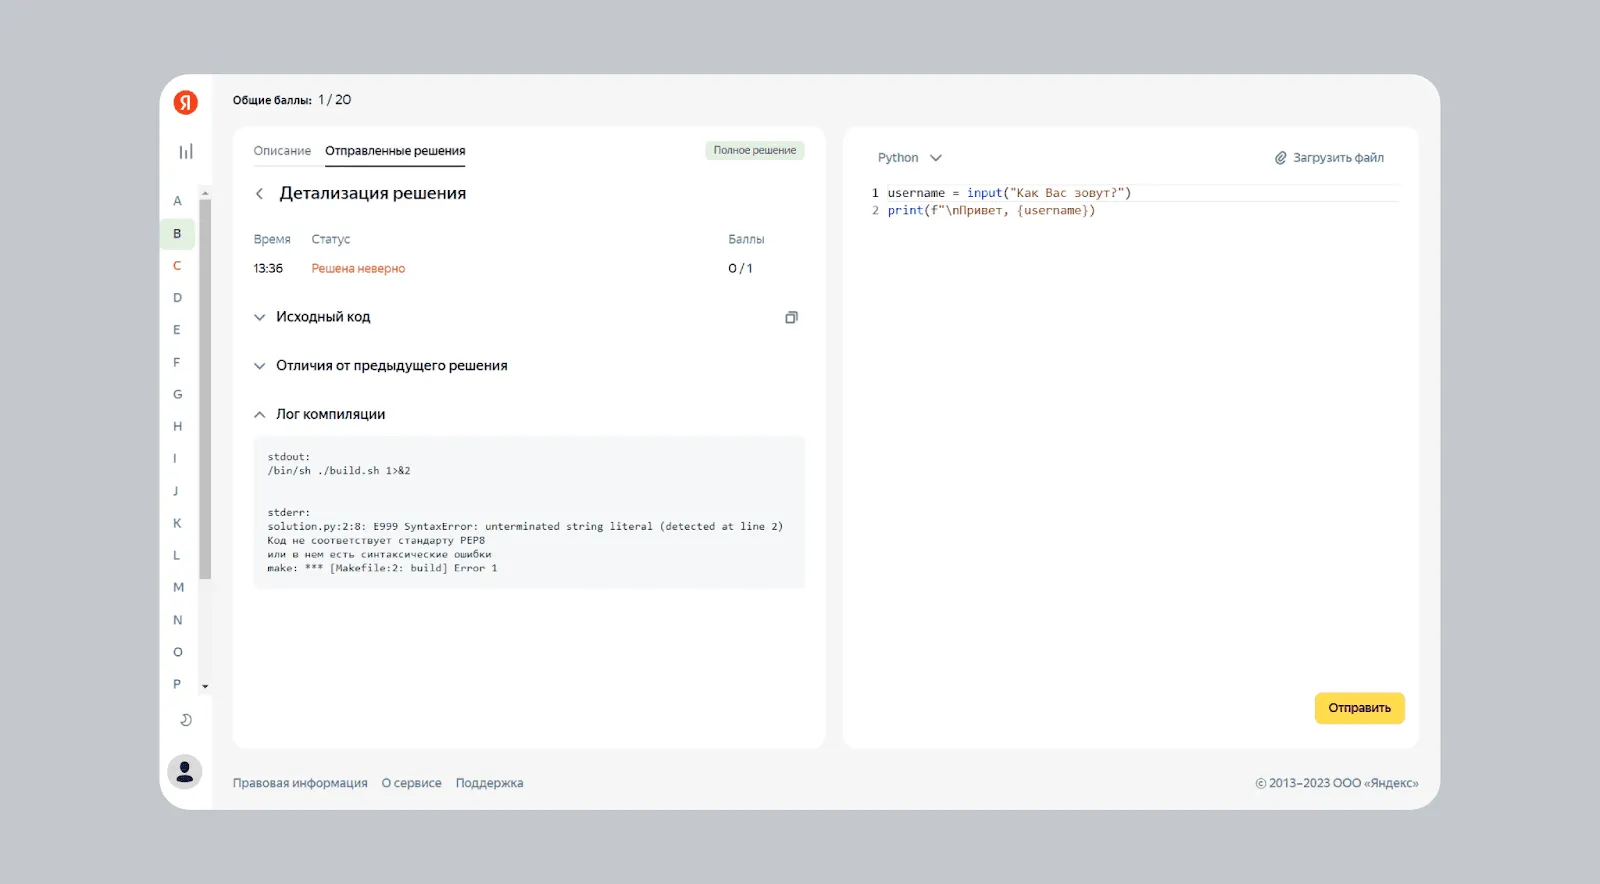Click the make Error 1 log line
This screenshot has width=1600, height=884.
[x=382, y=568]
